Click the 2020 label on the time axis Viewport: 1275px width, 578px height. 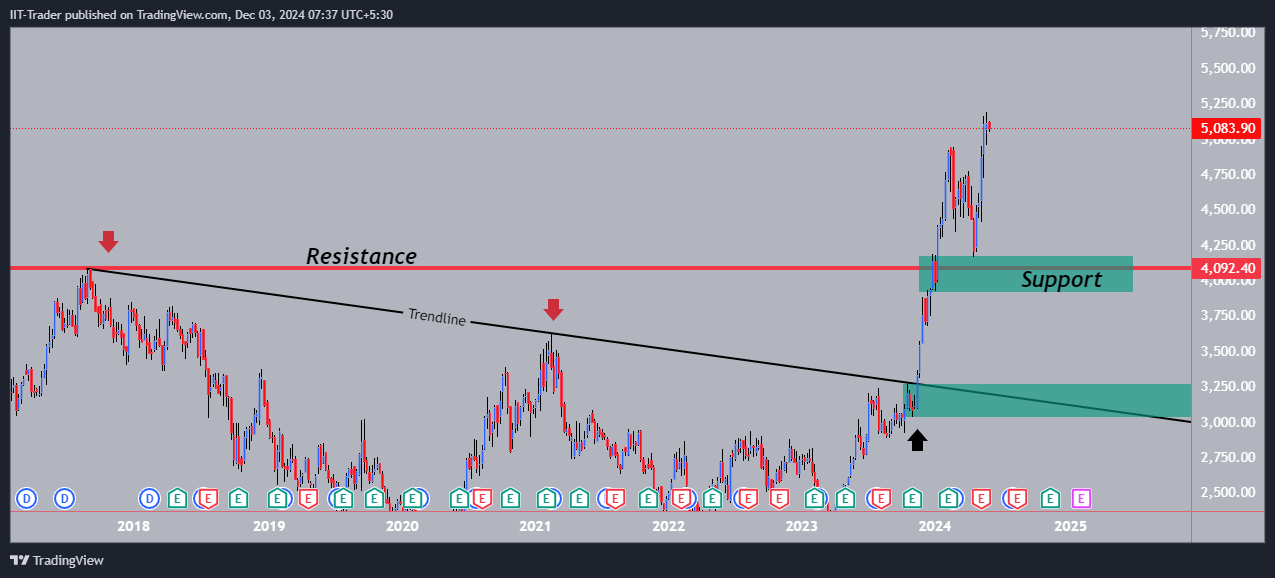point(401,526)
